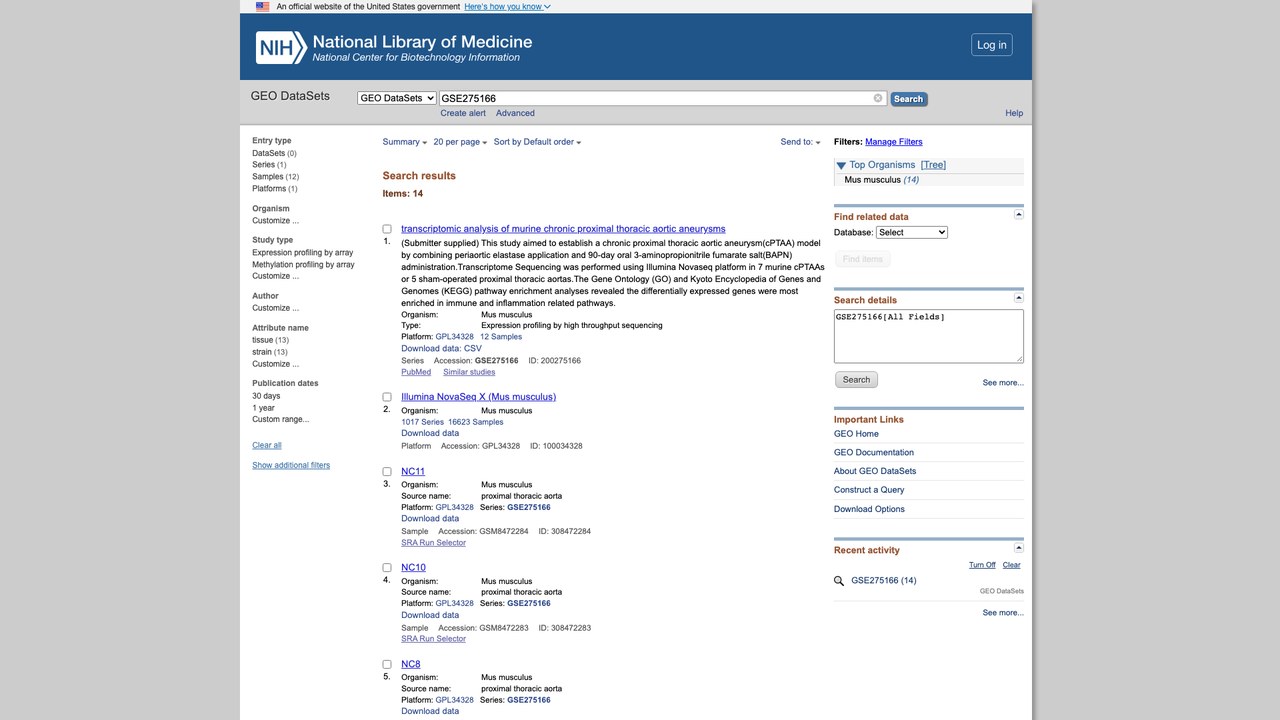Click Clear all filters link
Image resolution: width=1280 pixels, height=720 pixels.
pos(267,445)
